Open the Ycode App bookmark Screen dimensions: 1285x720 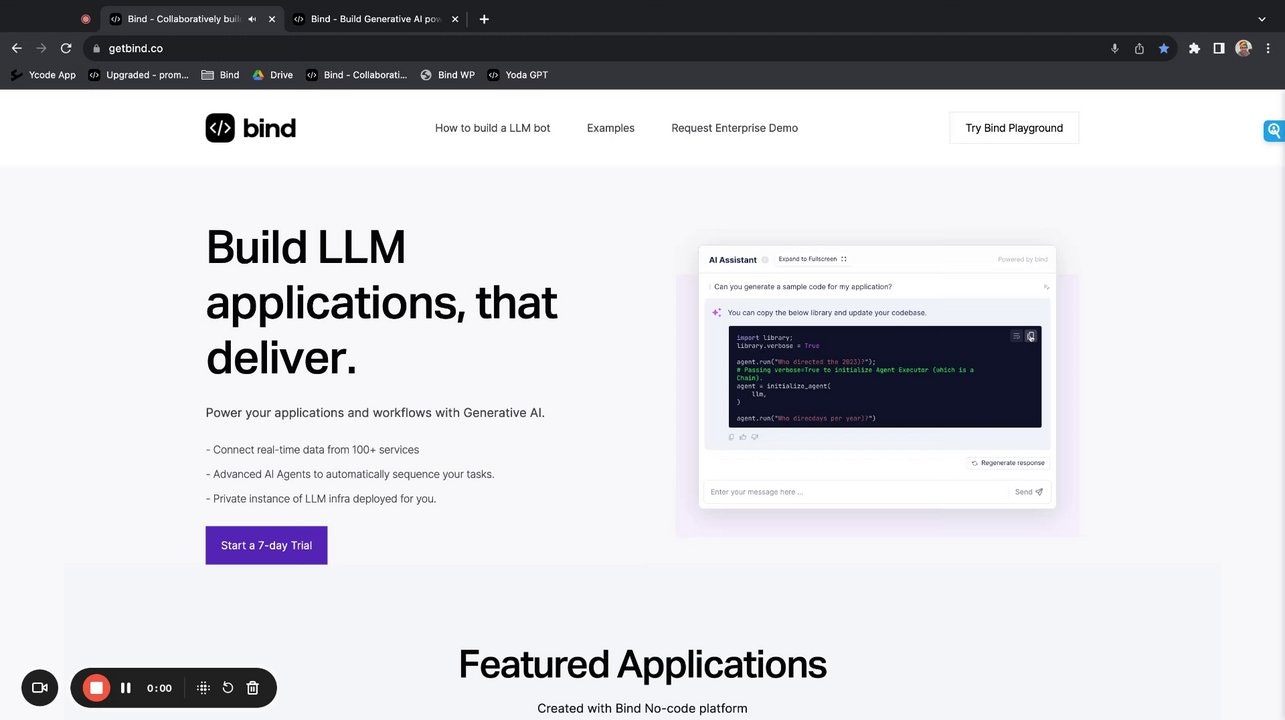click(43, 75)
